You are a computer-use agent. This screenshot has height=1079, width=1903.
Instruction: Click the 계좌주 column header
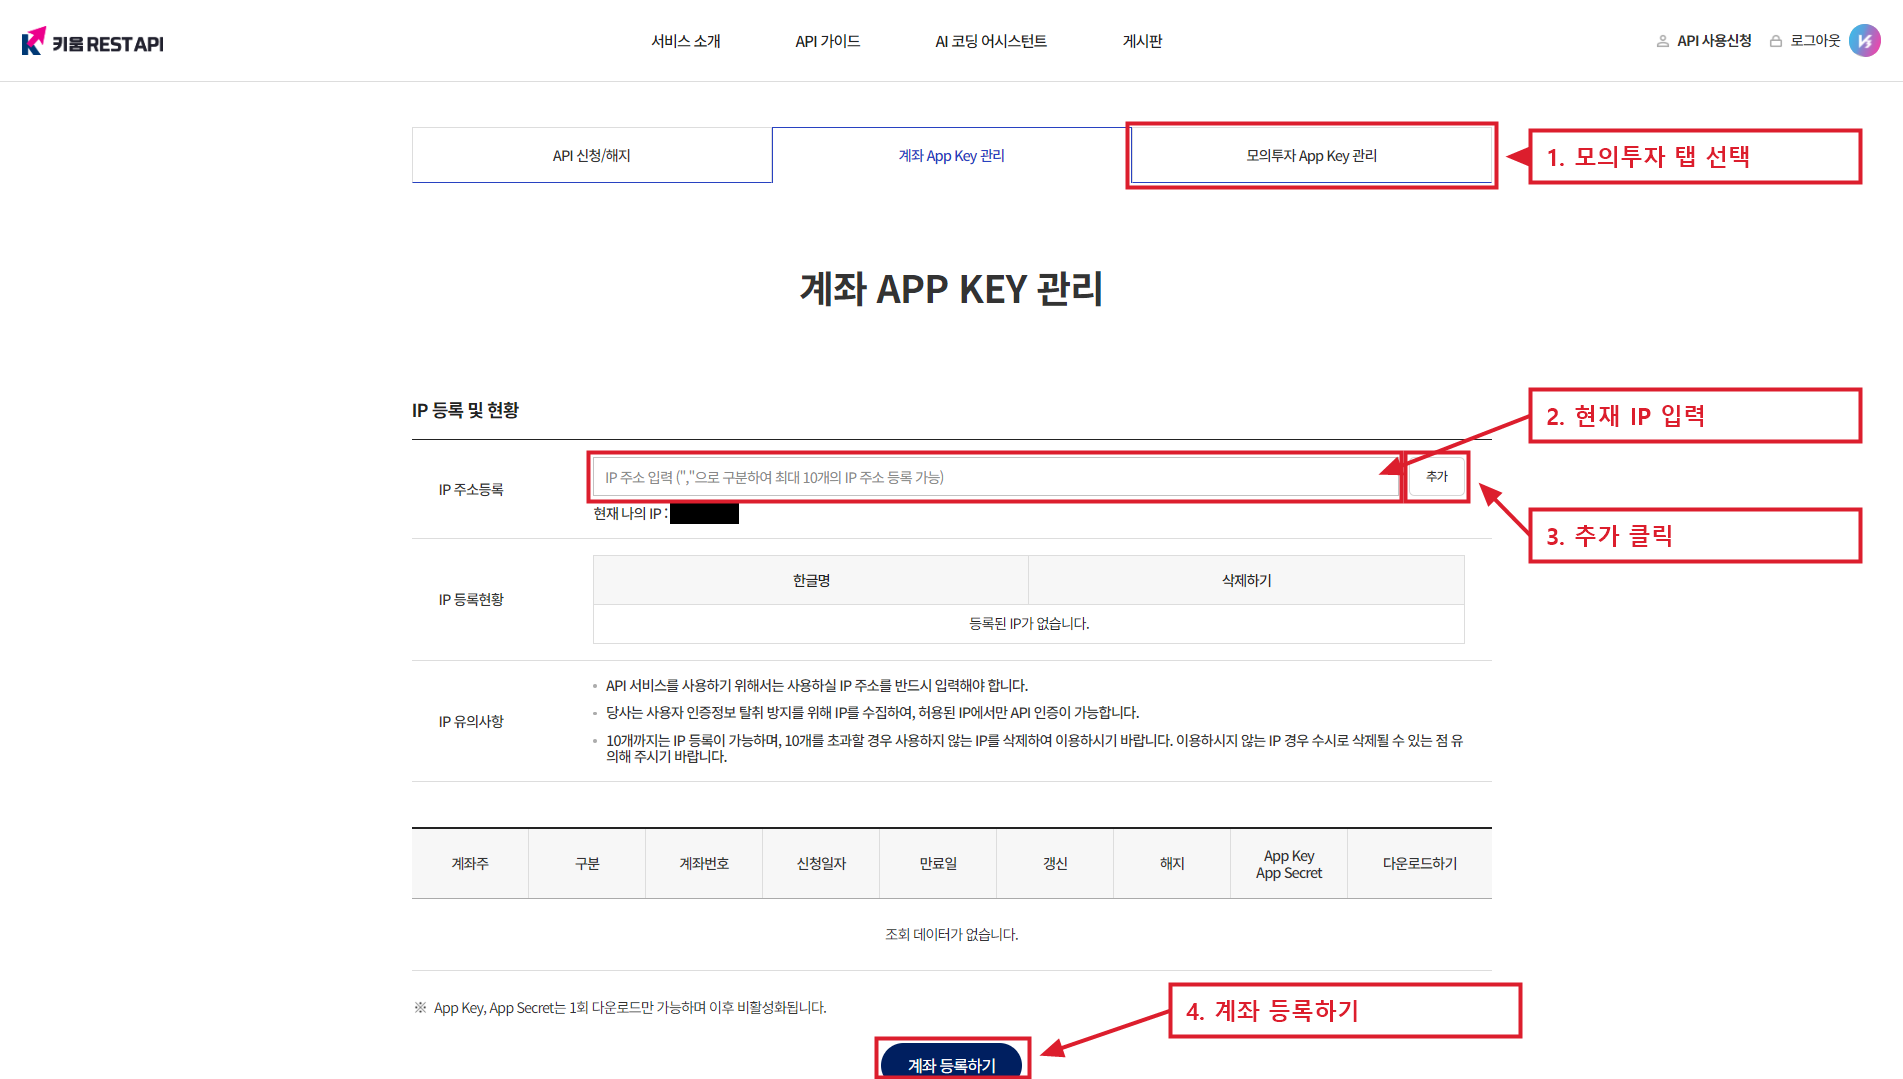pyautogui.click(x=470, y=863)
